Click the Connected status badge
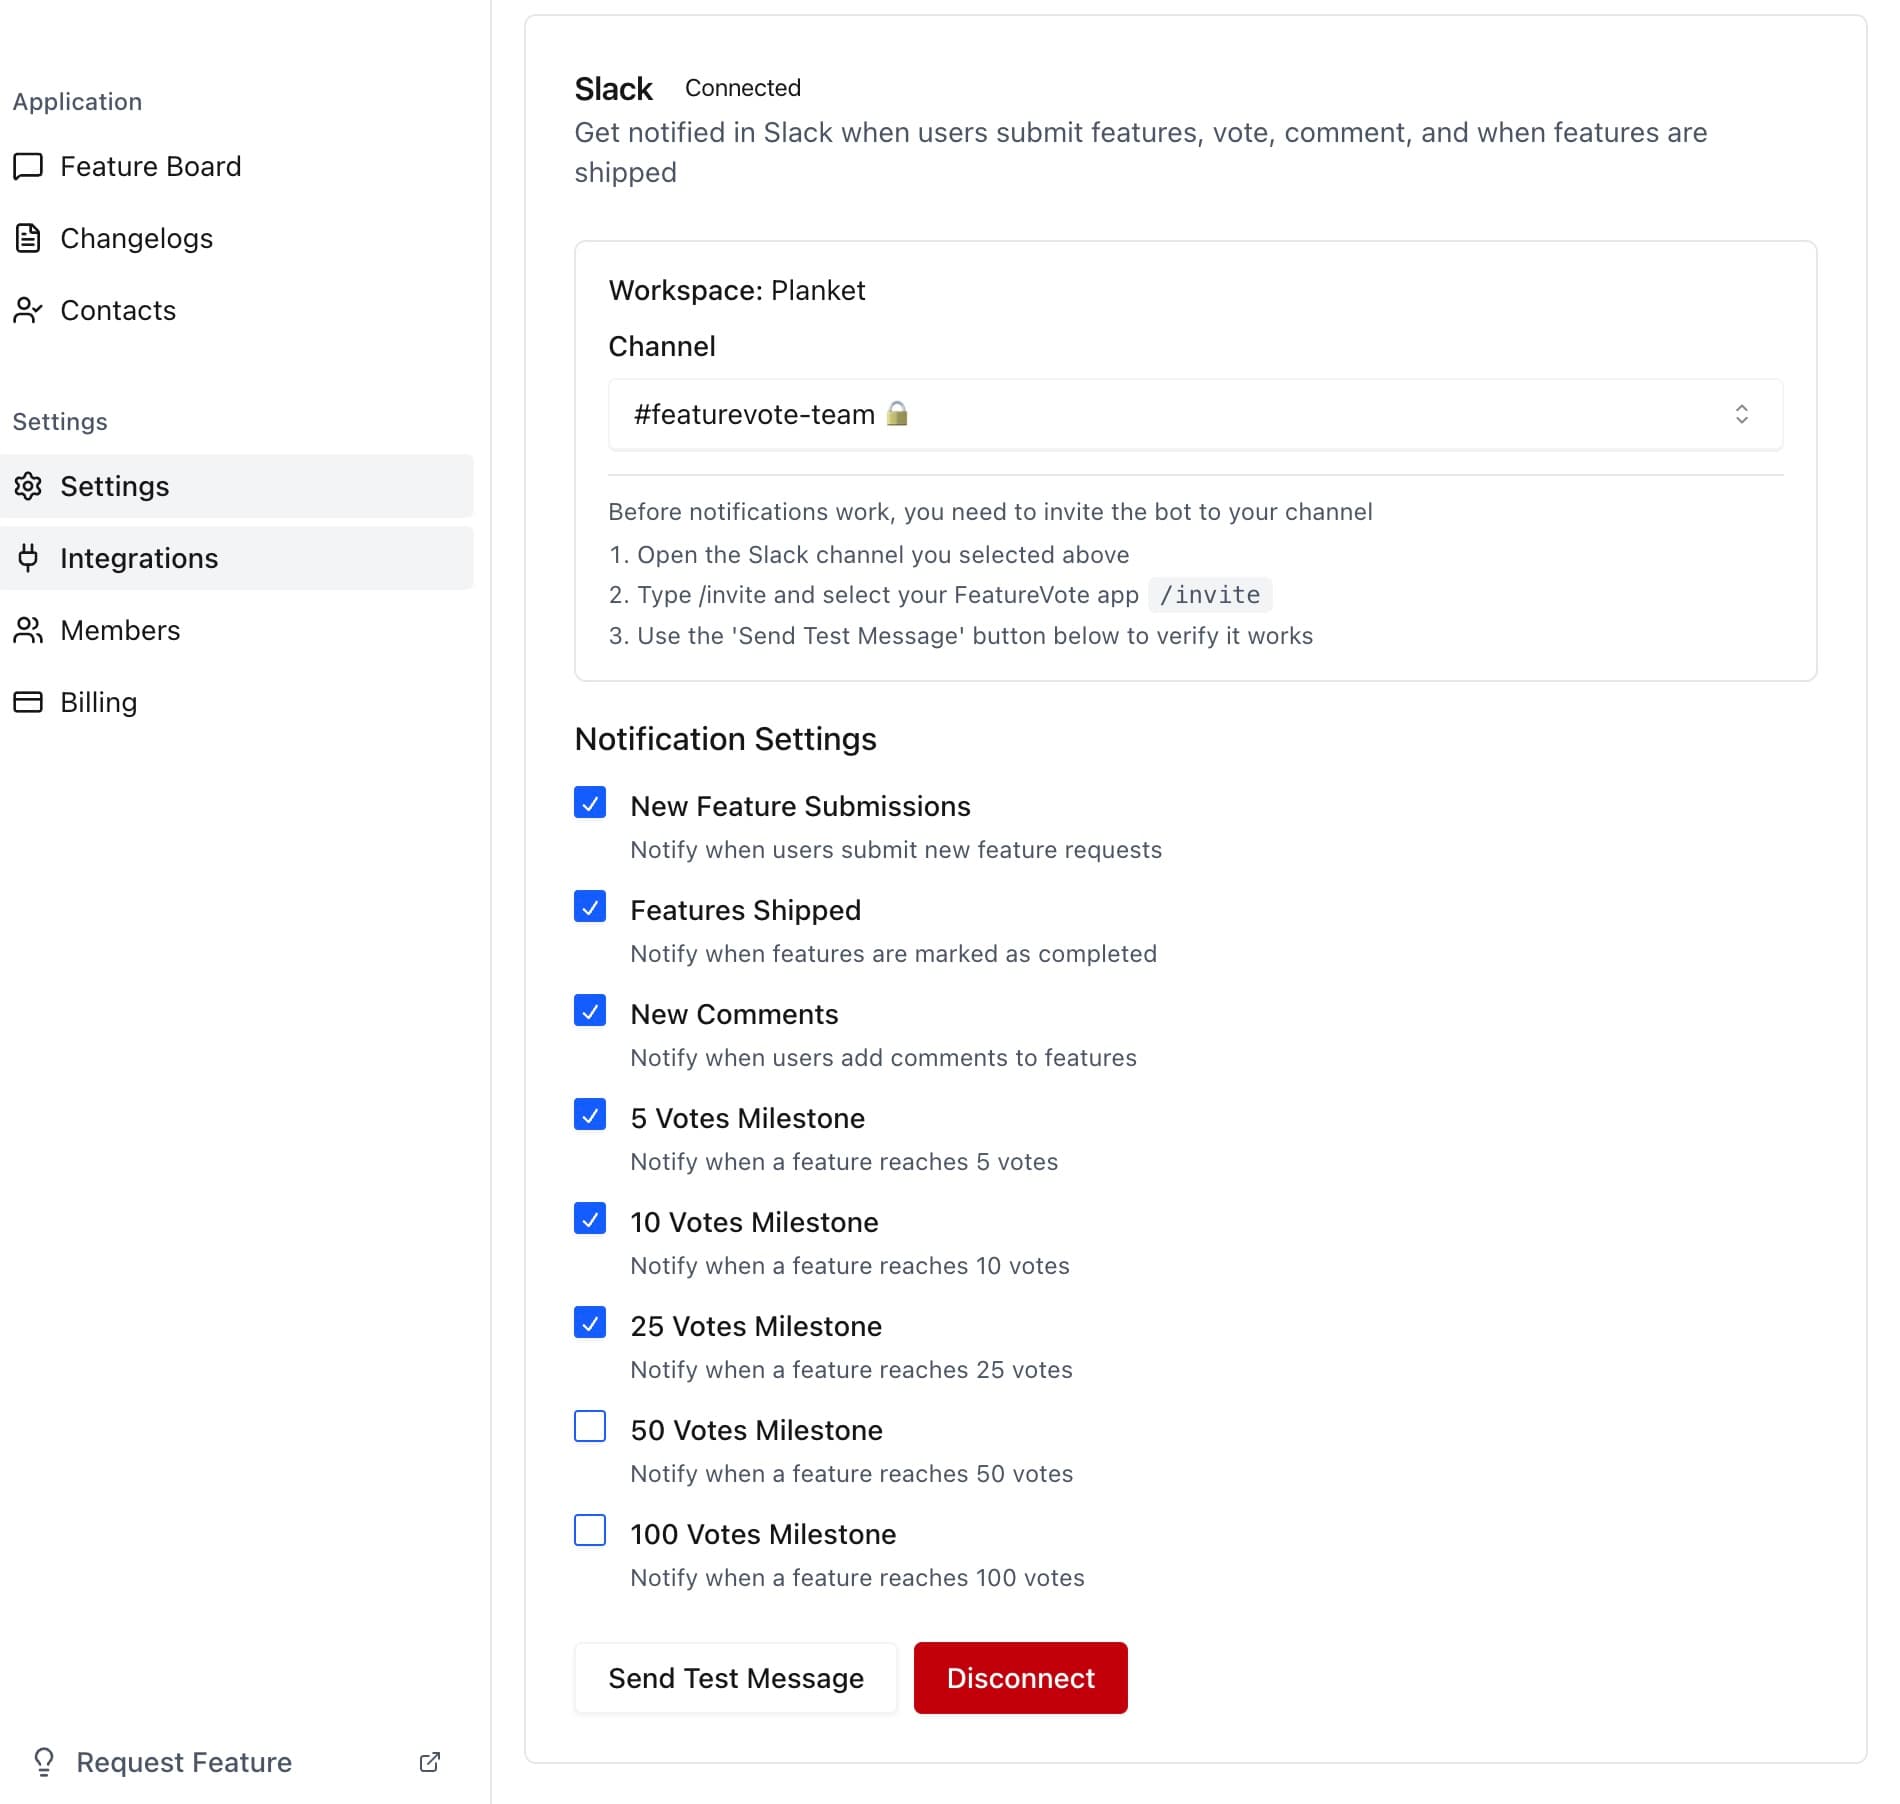The image size is (1900, 1804). (743, 88)
